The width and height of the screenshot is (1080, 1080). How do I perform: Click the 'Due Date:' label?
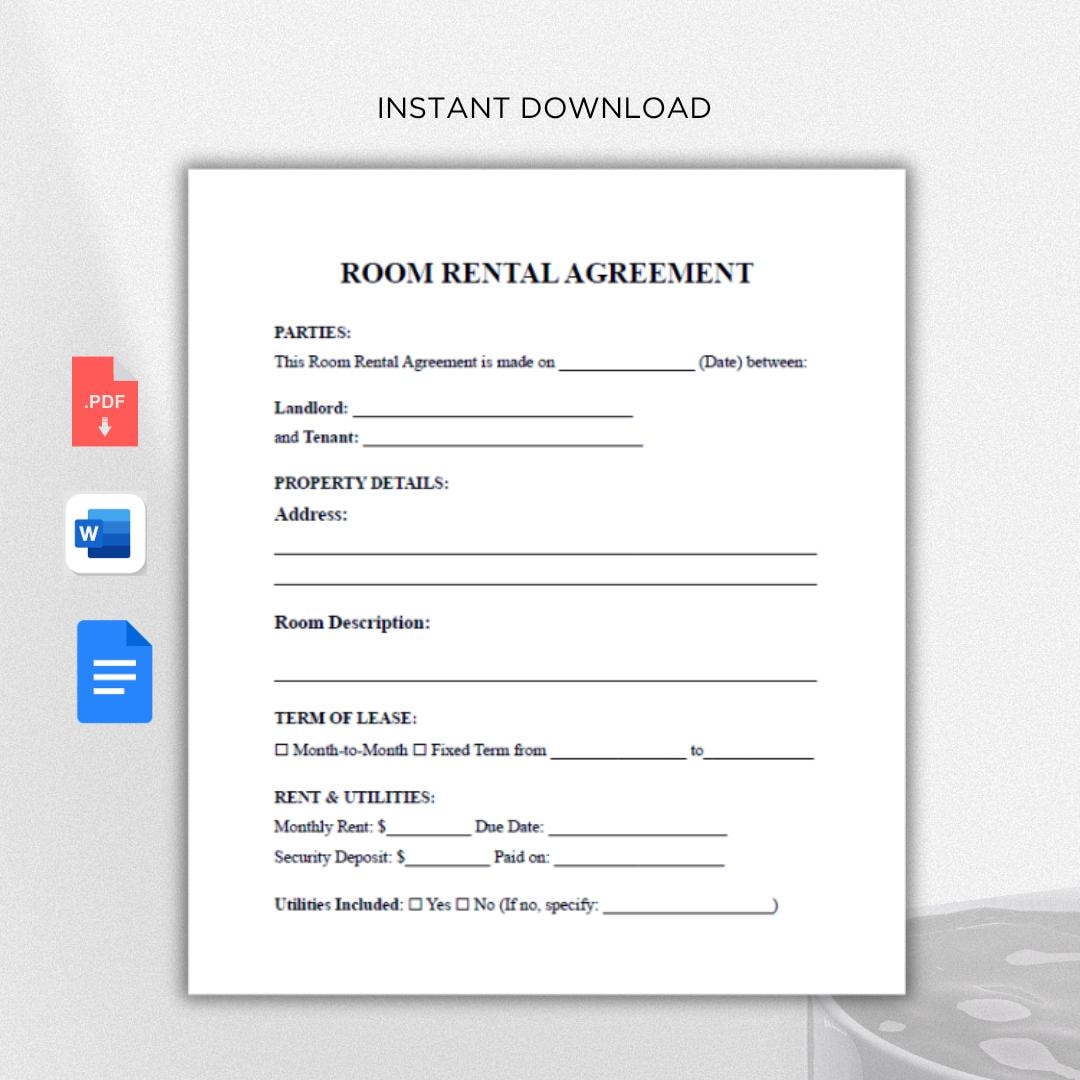510,827
